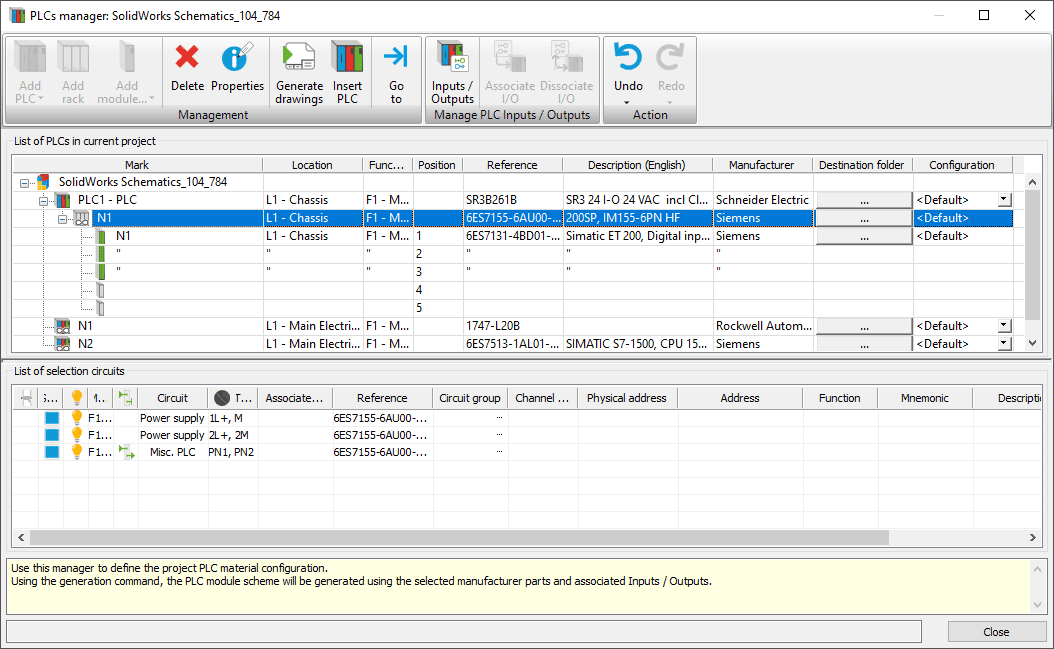The width and height of the screenshot is (1054, 649).
Task: Sort PLC list by Location column header
Action: tap(312, 165)
